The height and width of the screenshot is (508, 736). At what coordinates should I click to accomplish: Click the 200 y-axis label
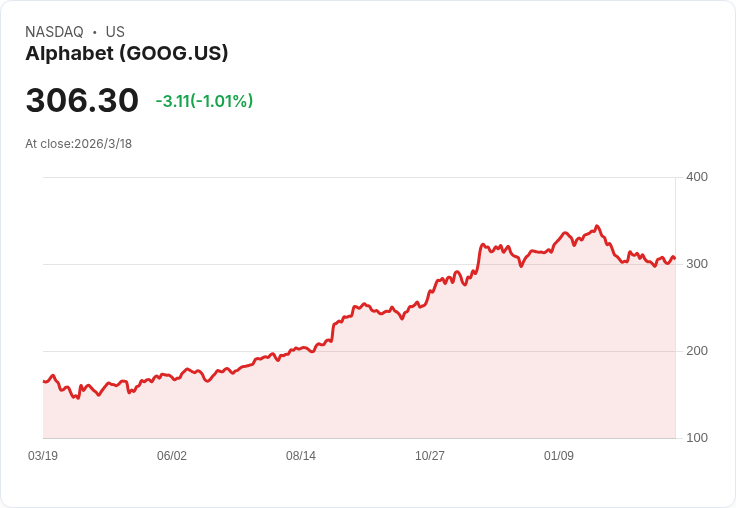(x=697, y=351)
